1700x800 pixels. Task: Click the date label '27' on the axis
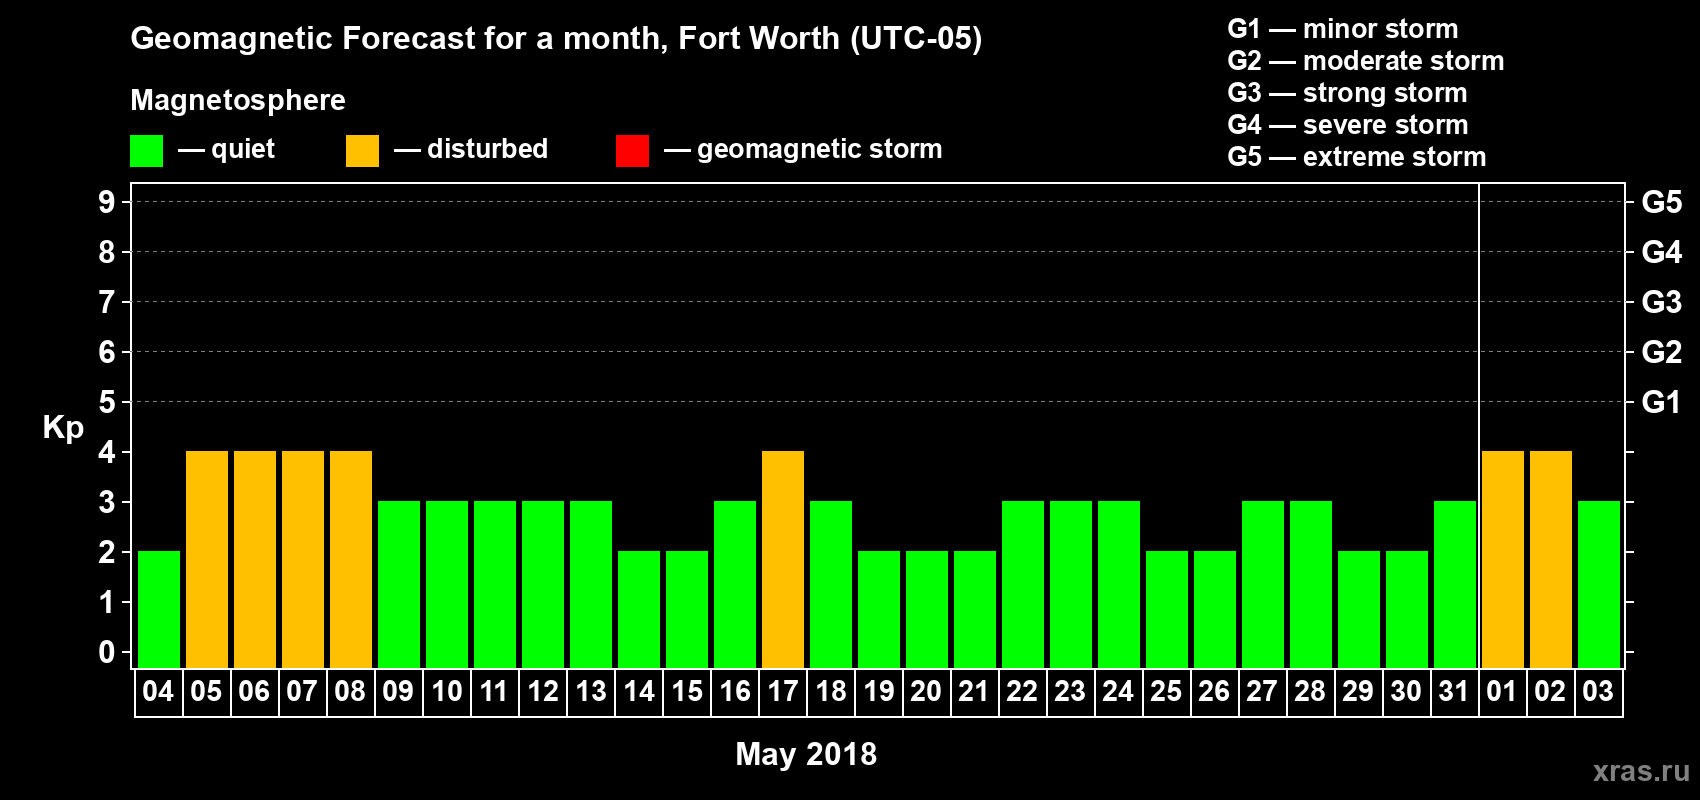coord(1262,691)
